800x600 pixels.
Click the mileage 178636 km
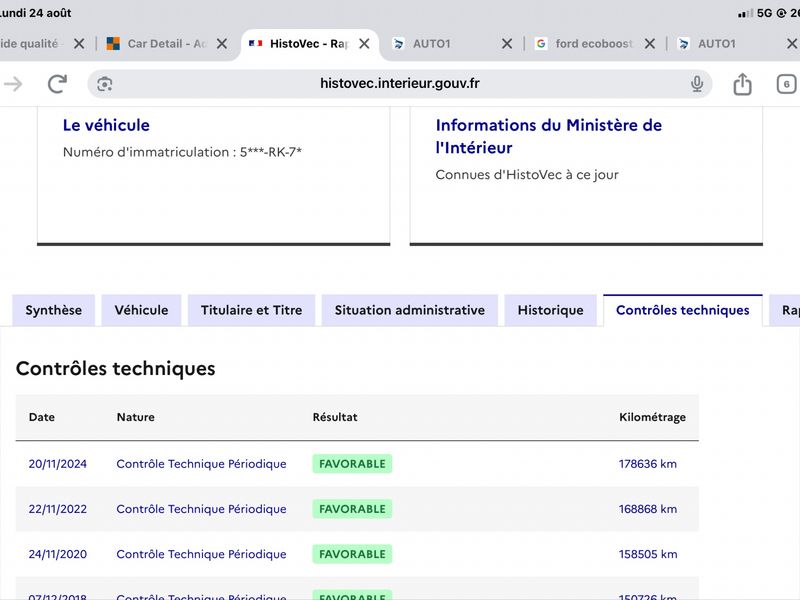point(647,464)
